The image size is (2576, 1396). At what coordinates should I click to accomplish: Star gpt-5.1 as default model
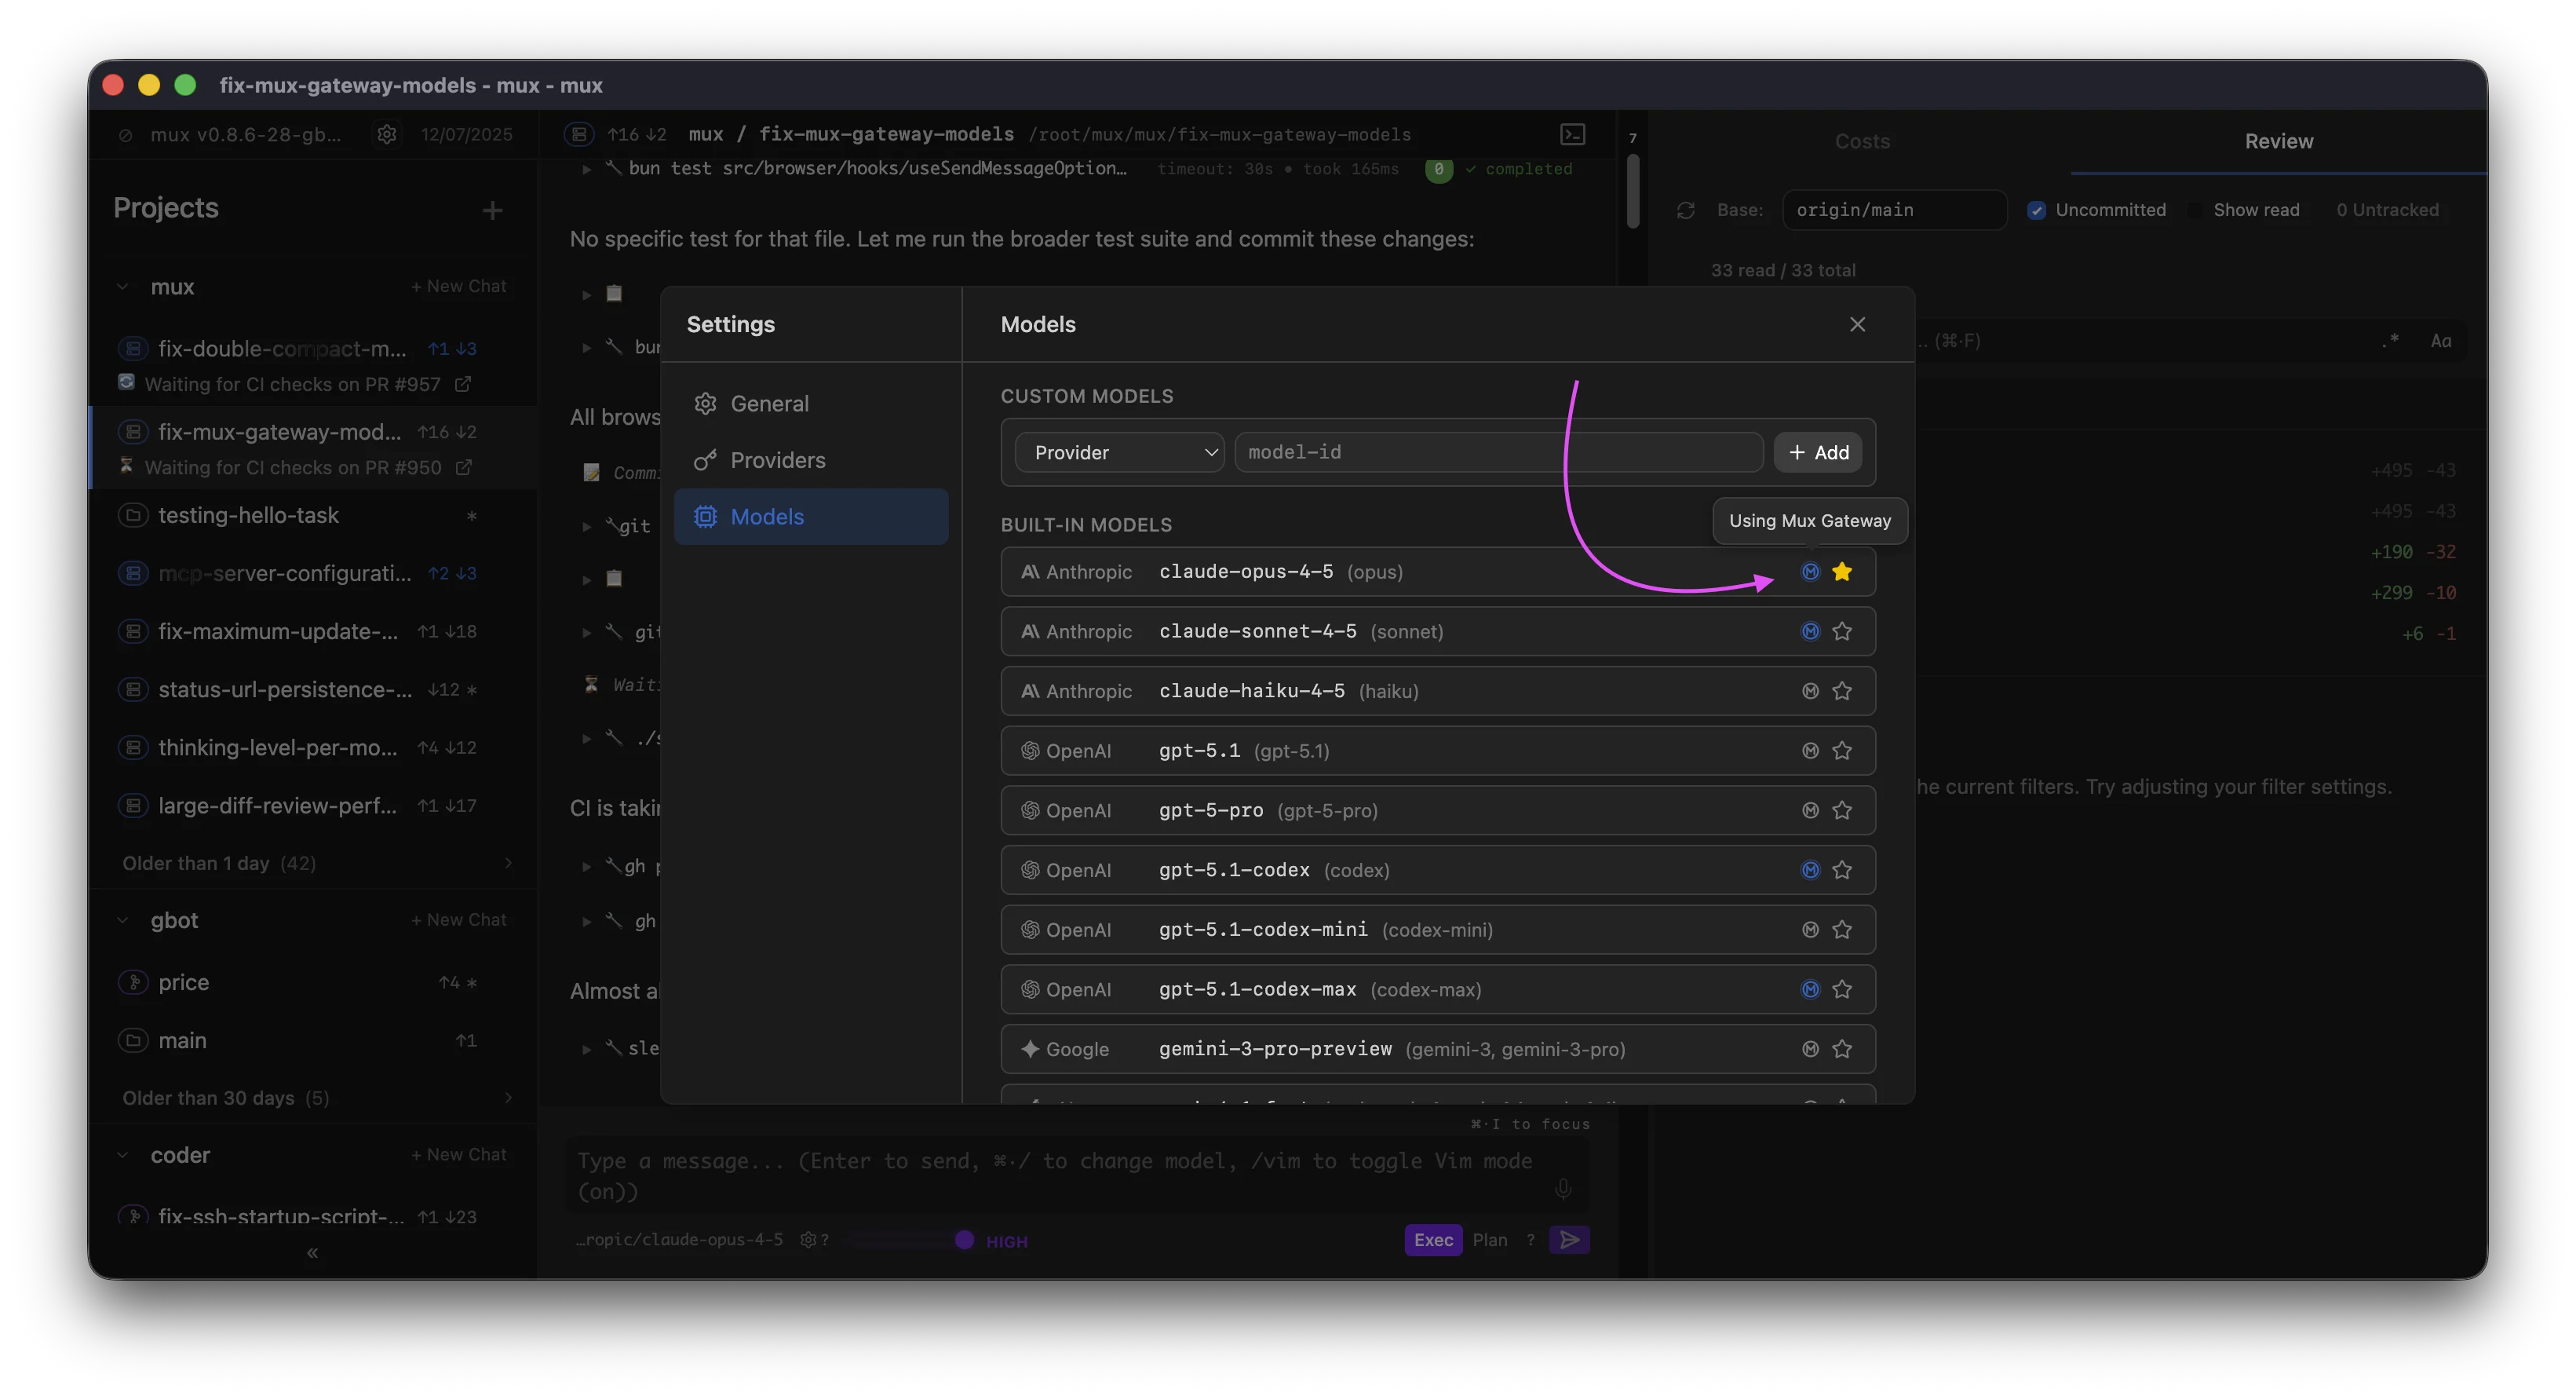pos(1842,751)
